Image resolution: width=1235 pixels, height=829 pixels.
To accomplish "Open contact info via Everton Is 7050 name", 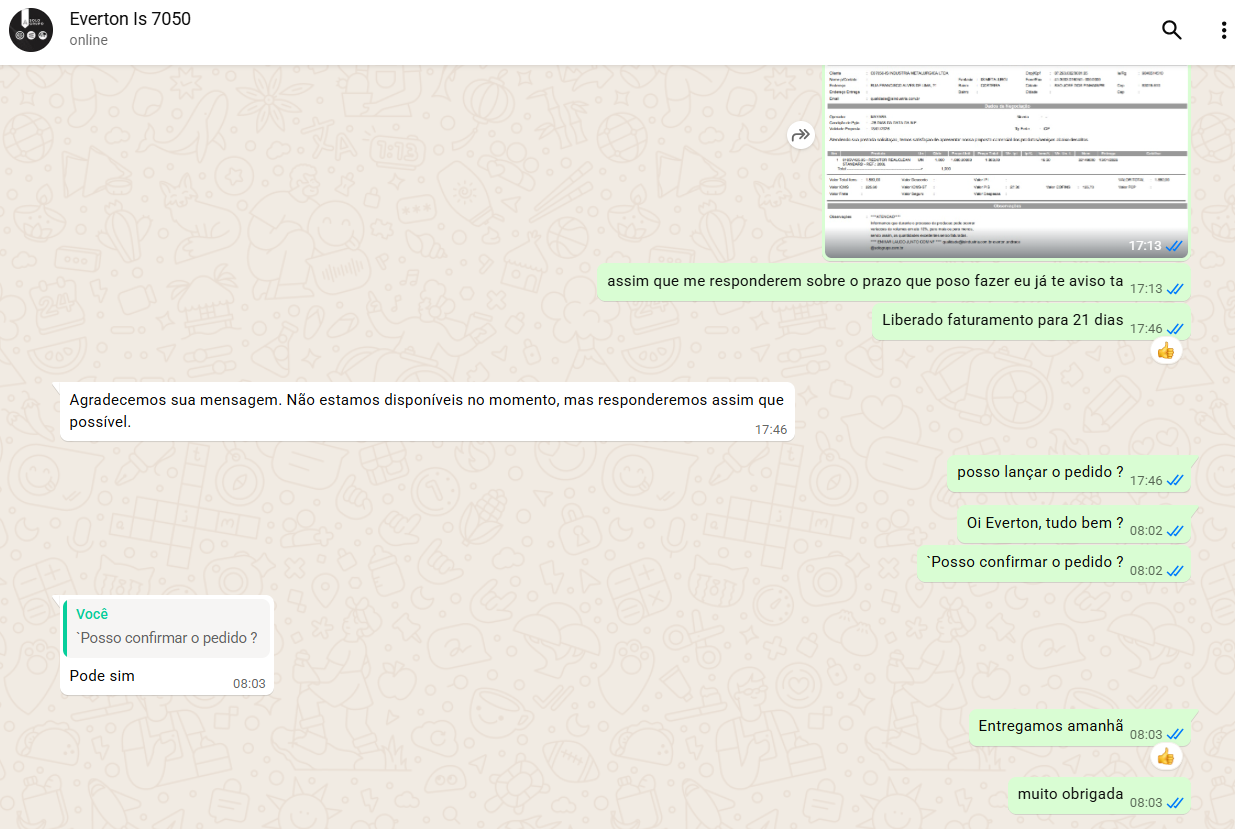I will pos(130,19).
